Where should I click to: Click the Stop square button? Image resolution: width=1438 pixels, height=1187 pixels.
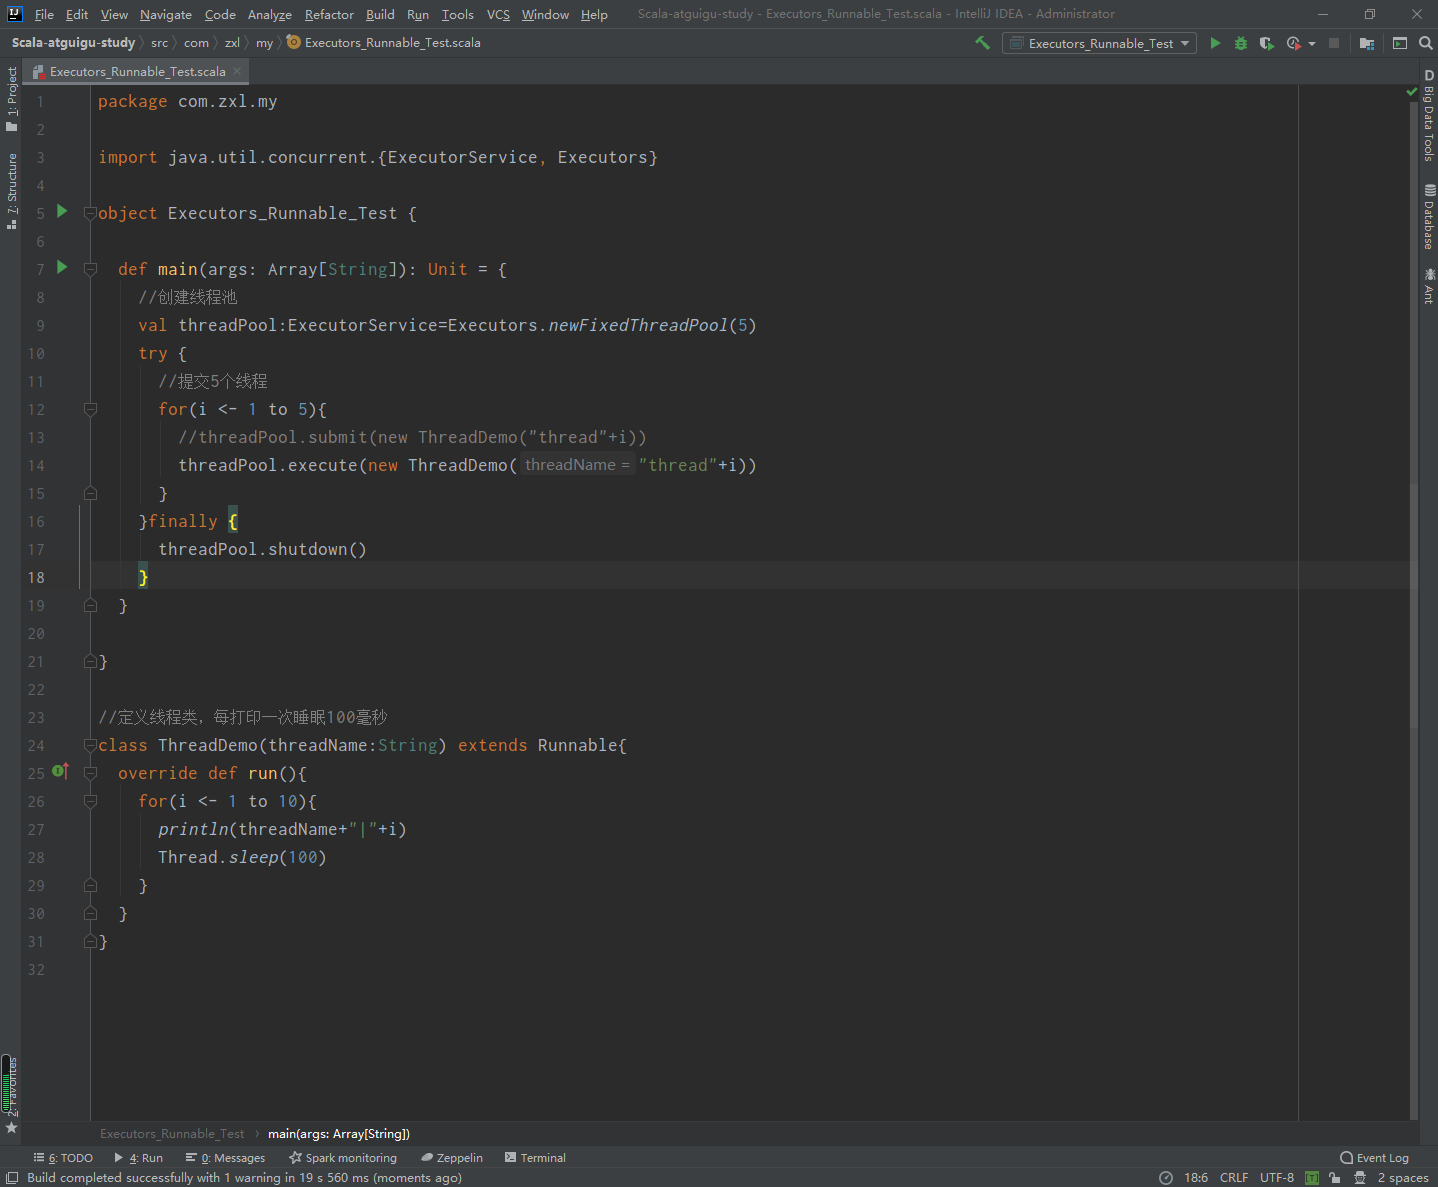pyautogui.click(x=1334, y=43)
